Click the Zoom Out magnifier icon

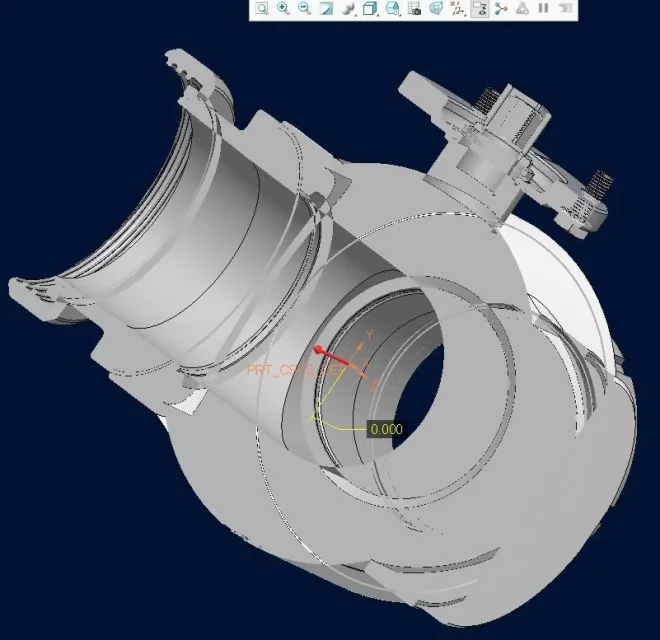tap(304, 9)
